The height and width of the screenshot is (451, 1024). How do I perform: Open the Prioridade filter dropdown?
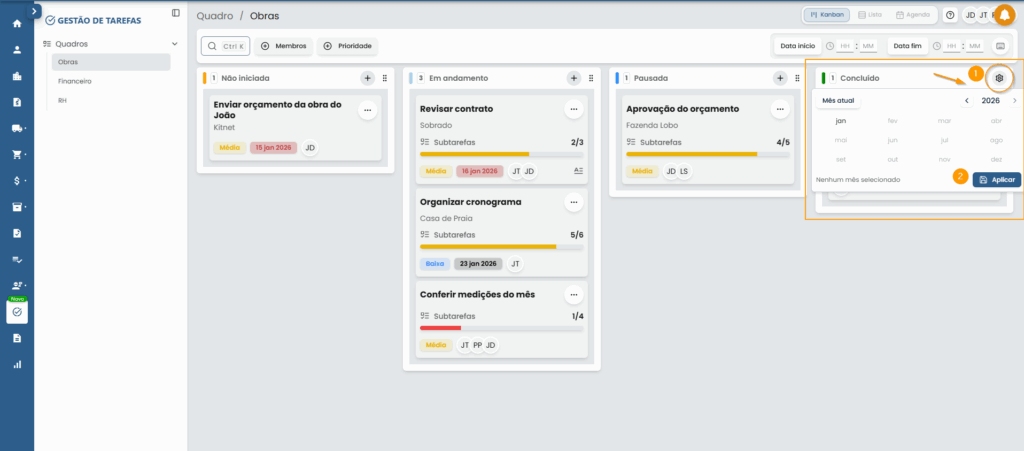[x=347, y=46]
